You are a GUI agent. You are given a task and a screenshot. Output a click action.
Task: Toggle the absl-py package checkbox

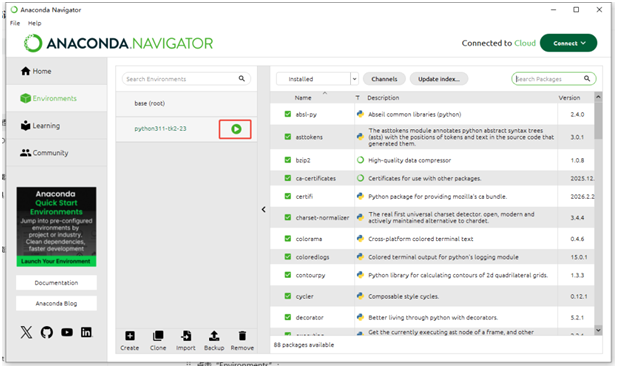pos(288,114)
